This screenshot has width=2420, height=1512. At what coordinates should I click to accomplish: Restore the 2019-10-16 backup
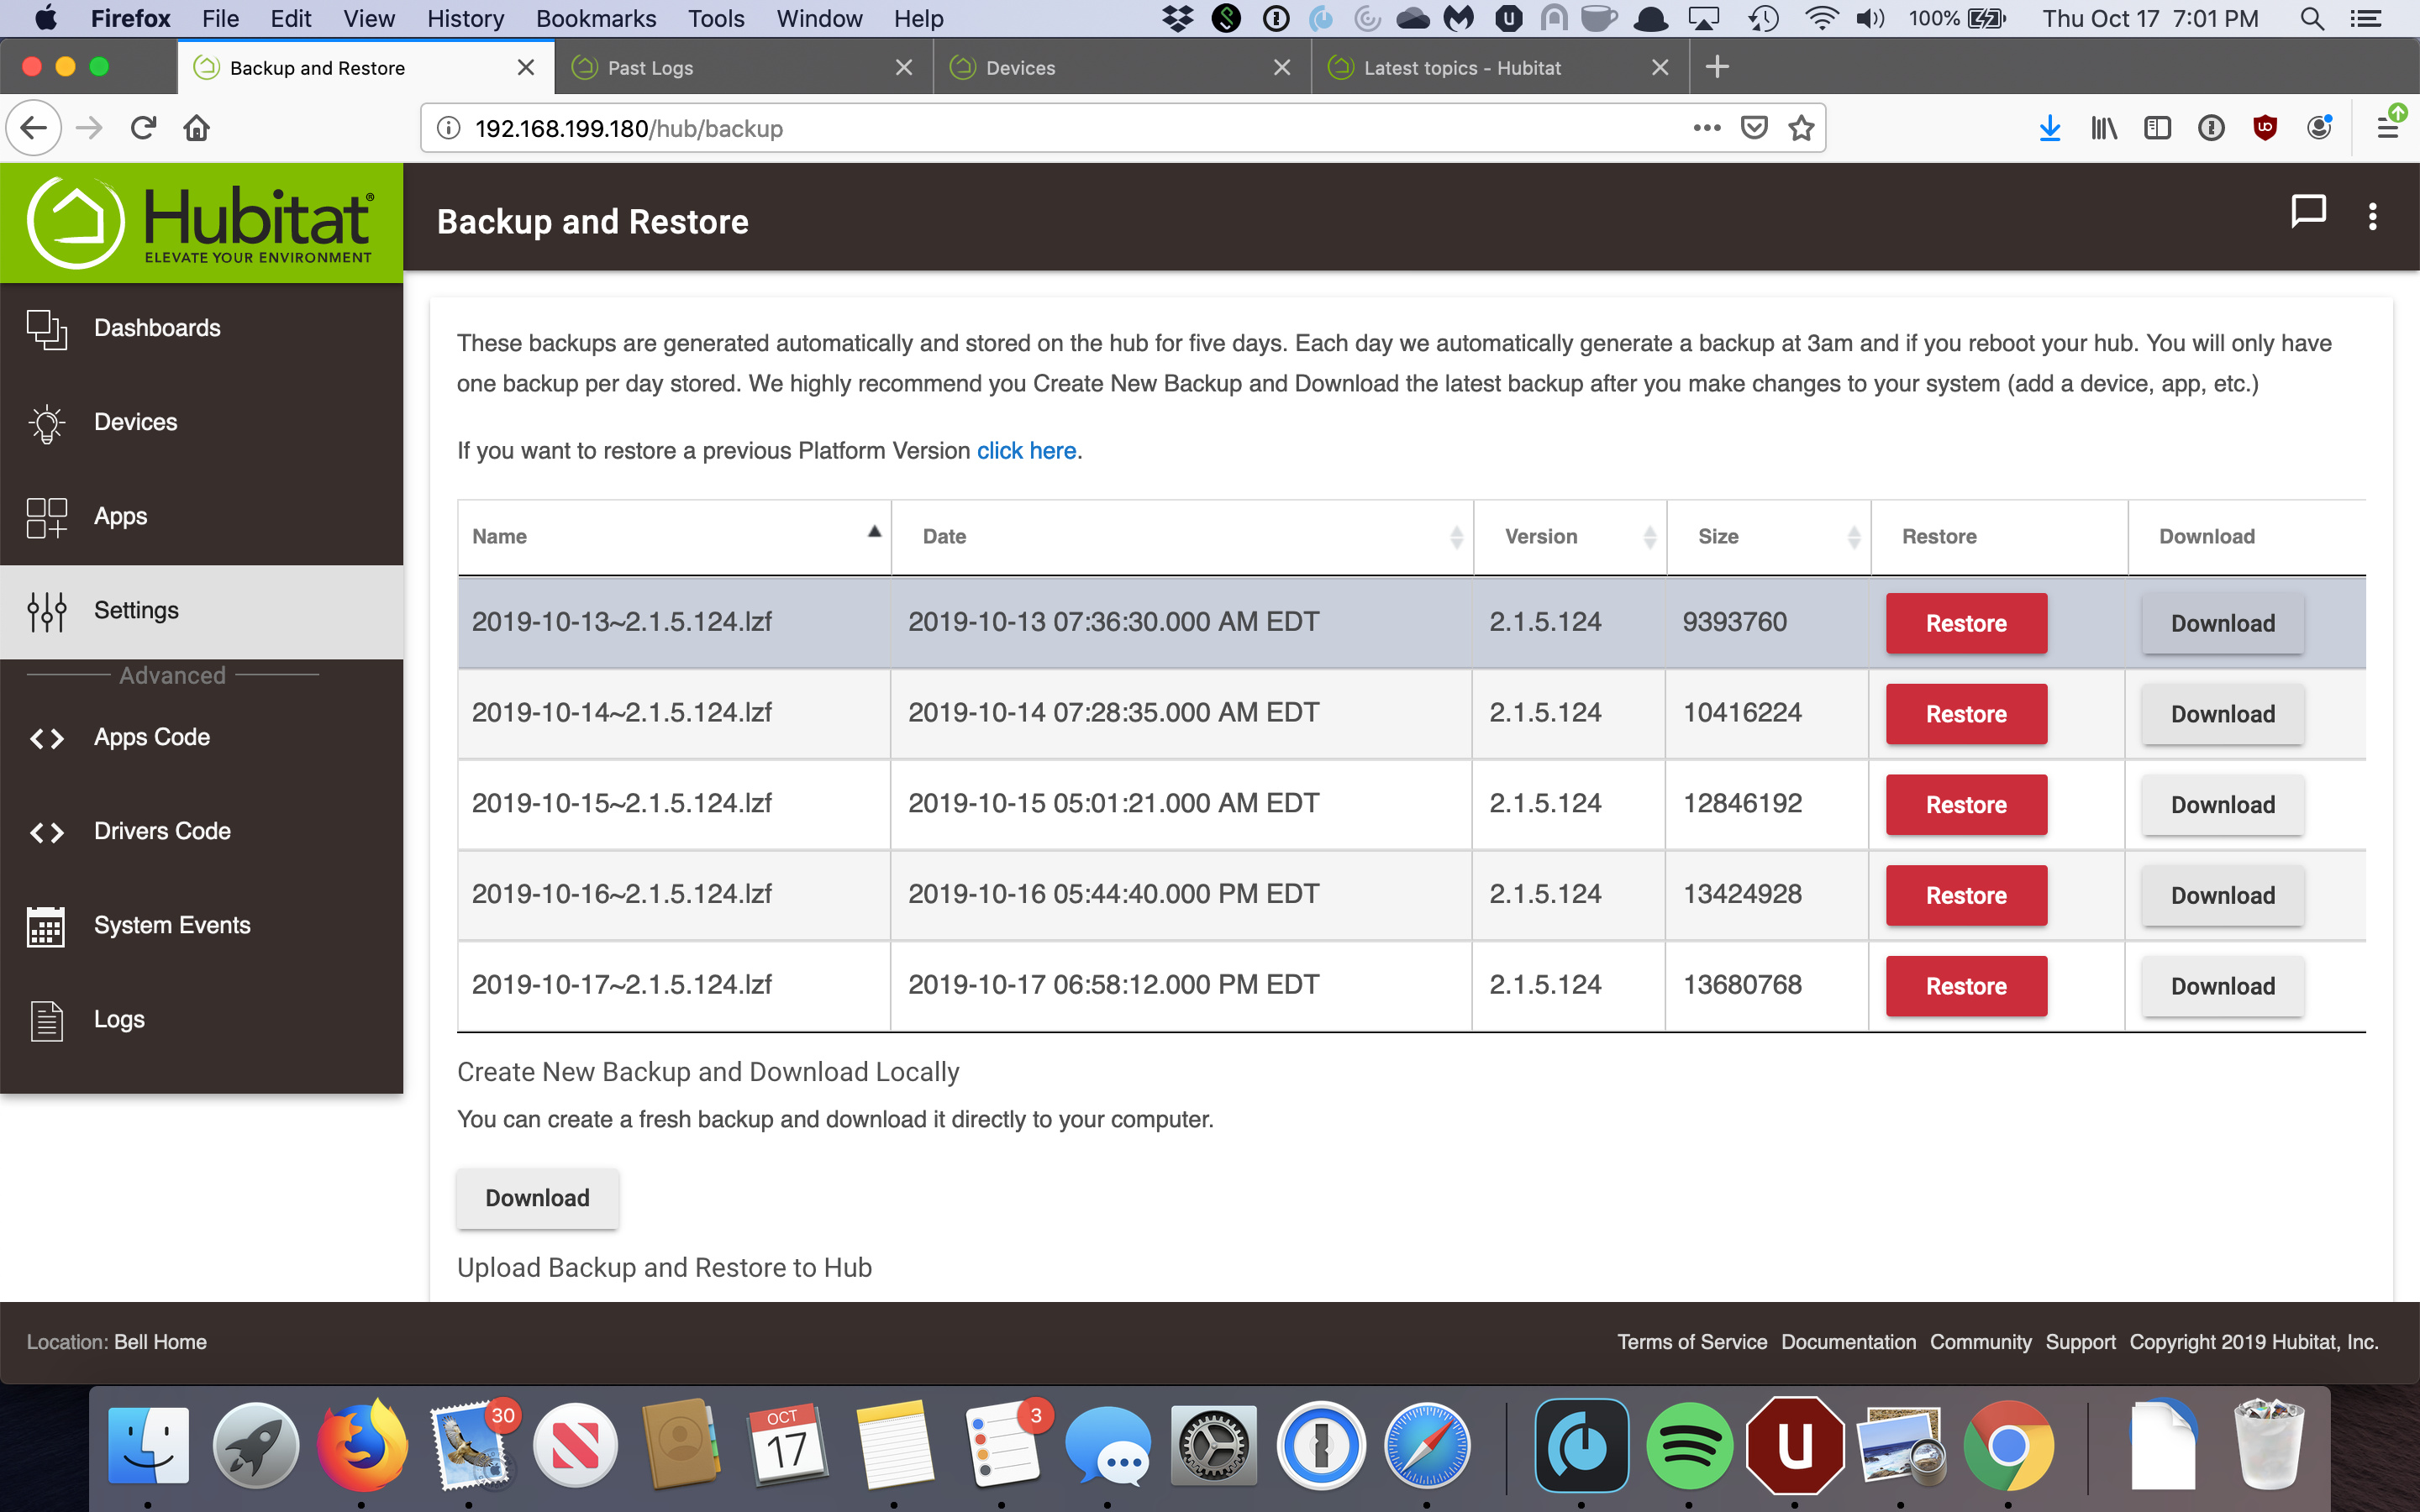click(1966, 895)
